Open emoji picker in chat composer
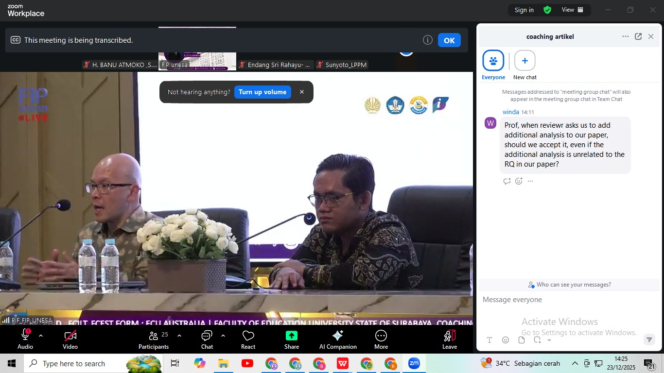Image resolution: width=664 pixels, height=373 pixels. (x=505, y=340)
